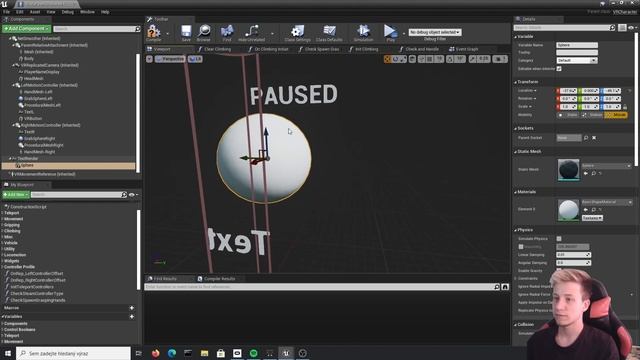Viewport: 640px width, 360px height.
Task: Open the variable Category dropdown
Action: [x=577, y=60]
